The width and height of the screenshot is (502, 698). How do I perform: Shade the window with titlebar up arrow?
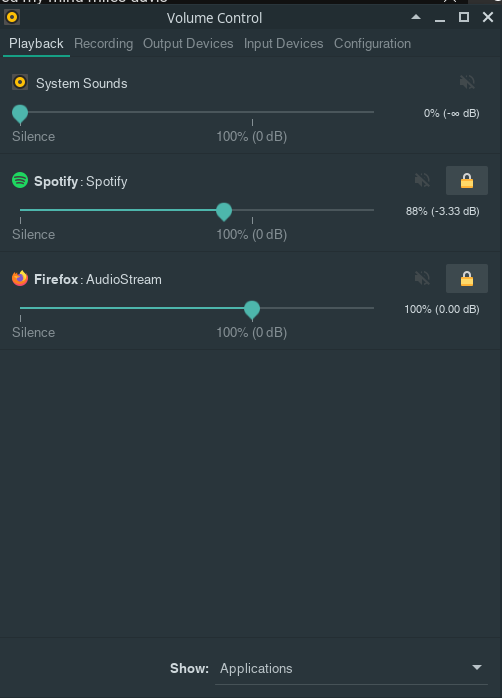[416, 17]
